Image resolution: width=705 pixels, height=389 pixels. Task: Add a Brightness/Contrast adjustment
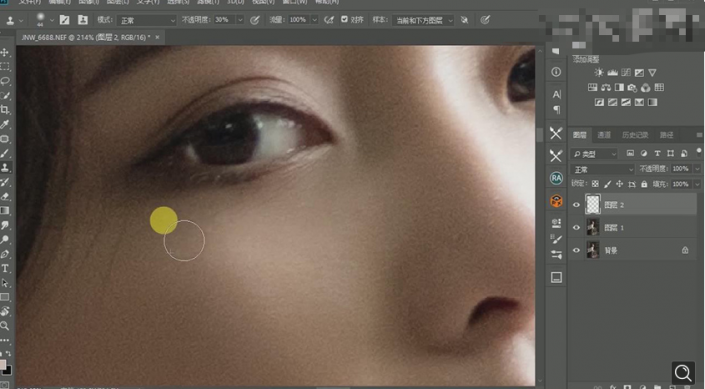coord(599,72)
